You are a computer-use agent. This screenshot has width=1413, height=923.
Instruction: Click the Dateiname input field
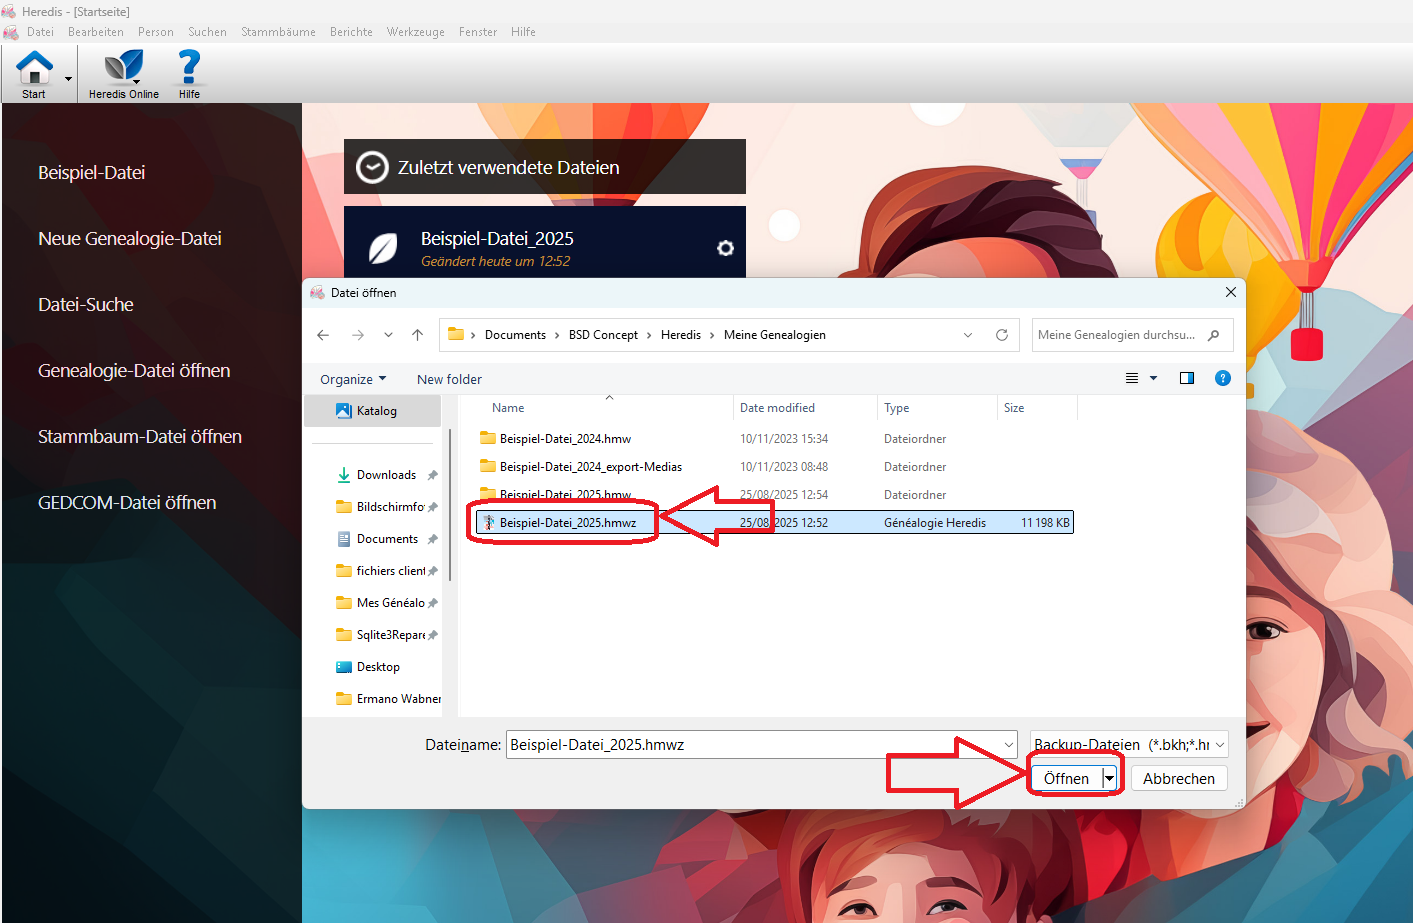point(752,744)
